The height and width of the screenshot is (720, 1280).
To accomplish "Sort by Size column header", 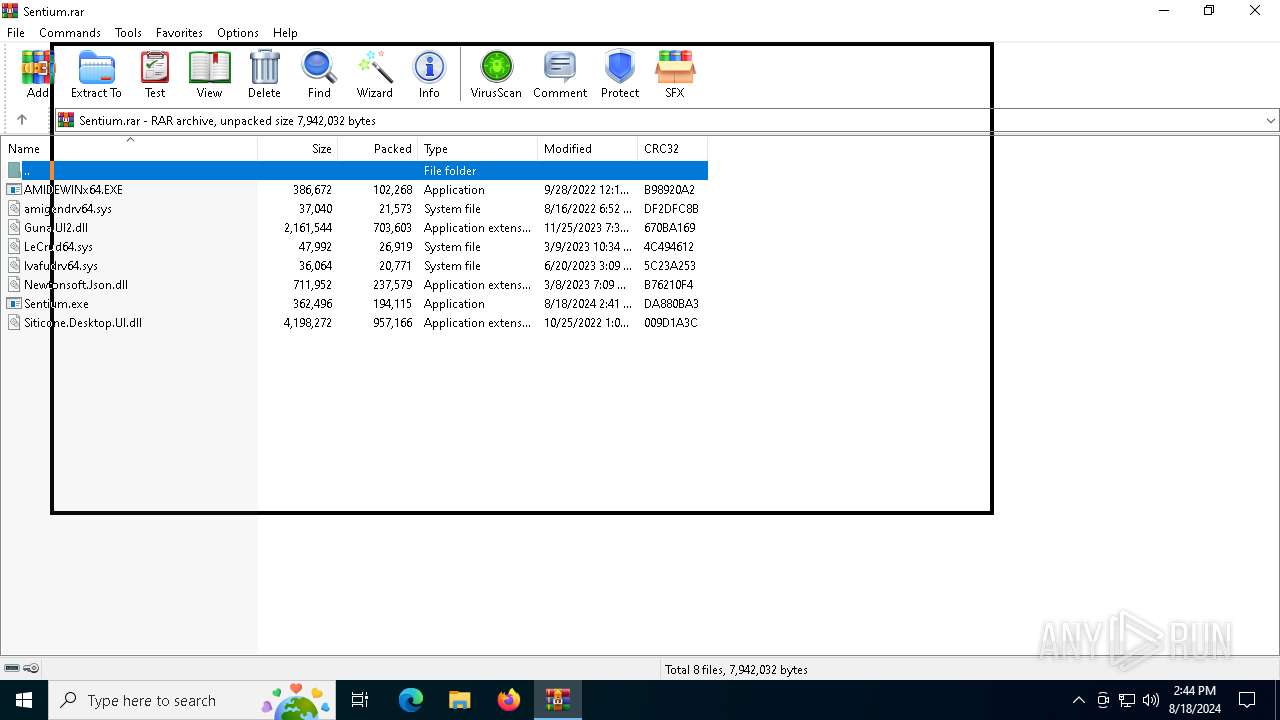I will [x=298, y=148].
